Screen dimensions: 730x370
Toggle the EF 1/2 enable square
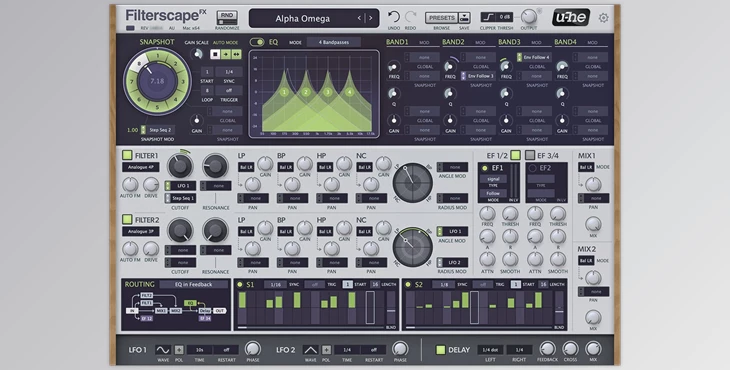515,155
